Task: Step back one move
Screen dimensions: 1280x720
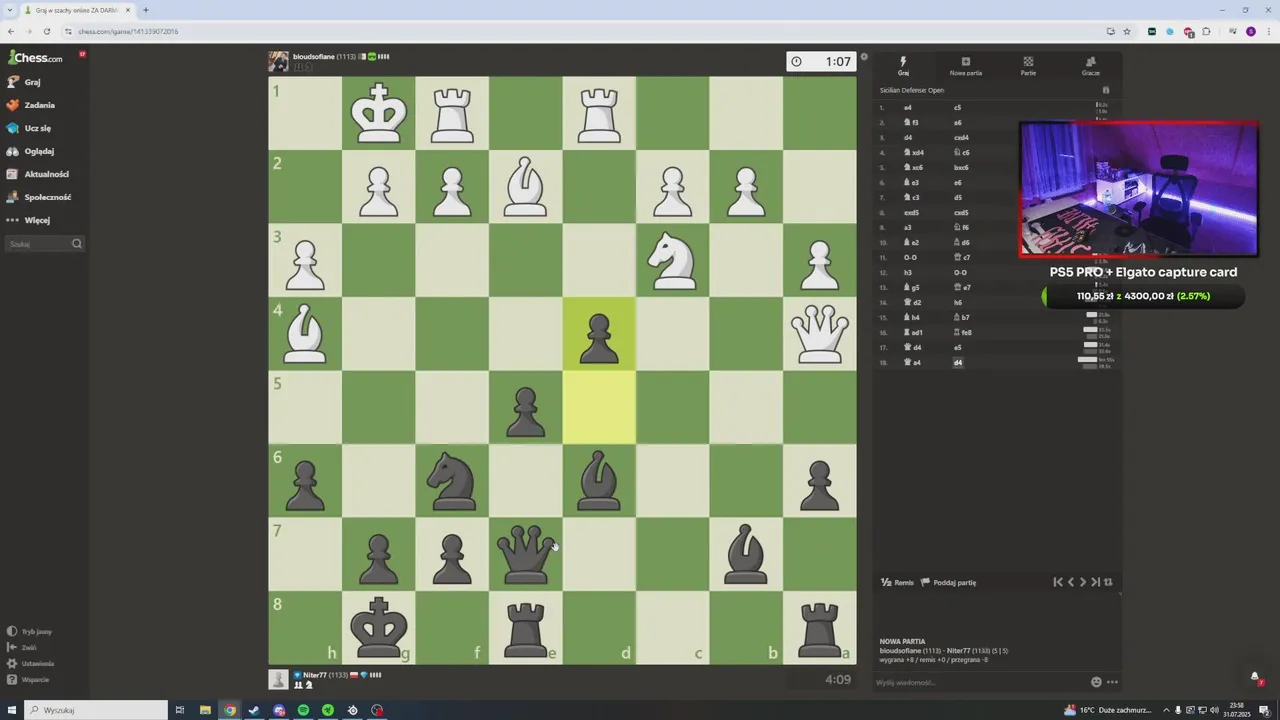Action: [1070, 582]
